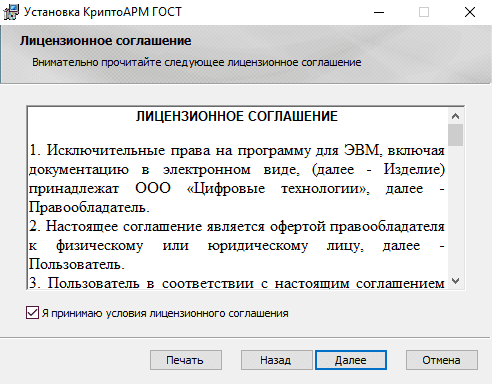The height and width of the screenshot is (384, 492).
Task: Click the installer icon in the title bar
Action: (11, 12)
